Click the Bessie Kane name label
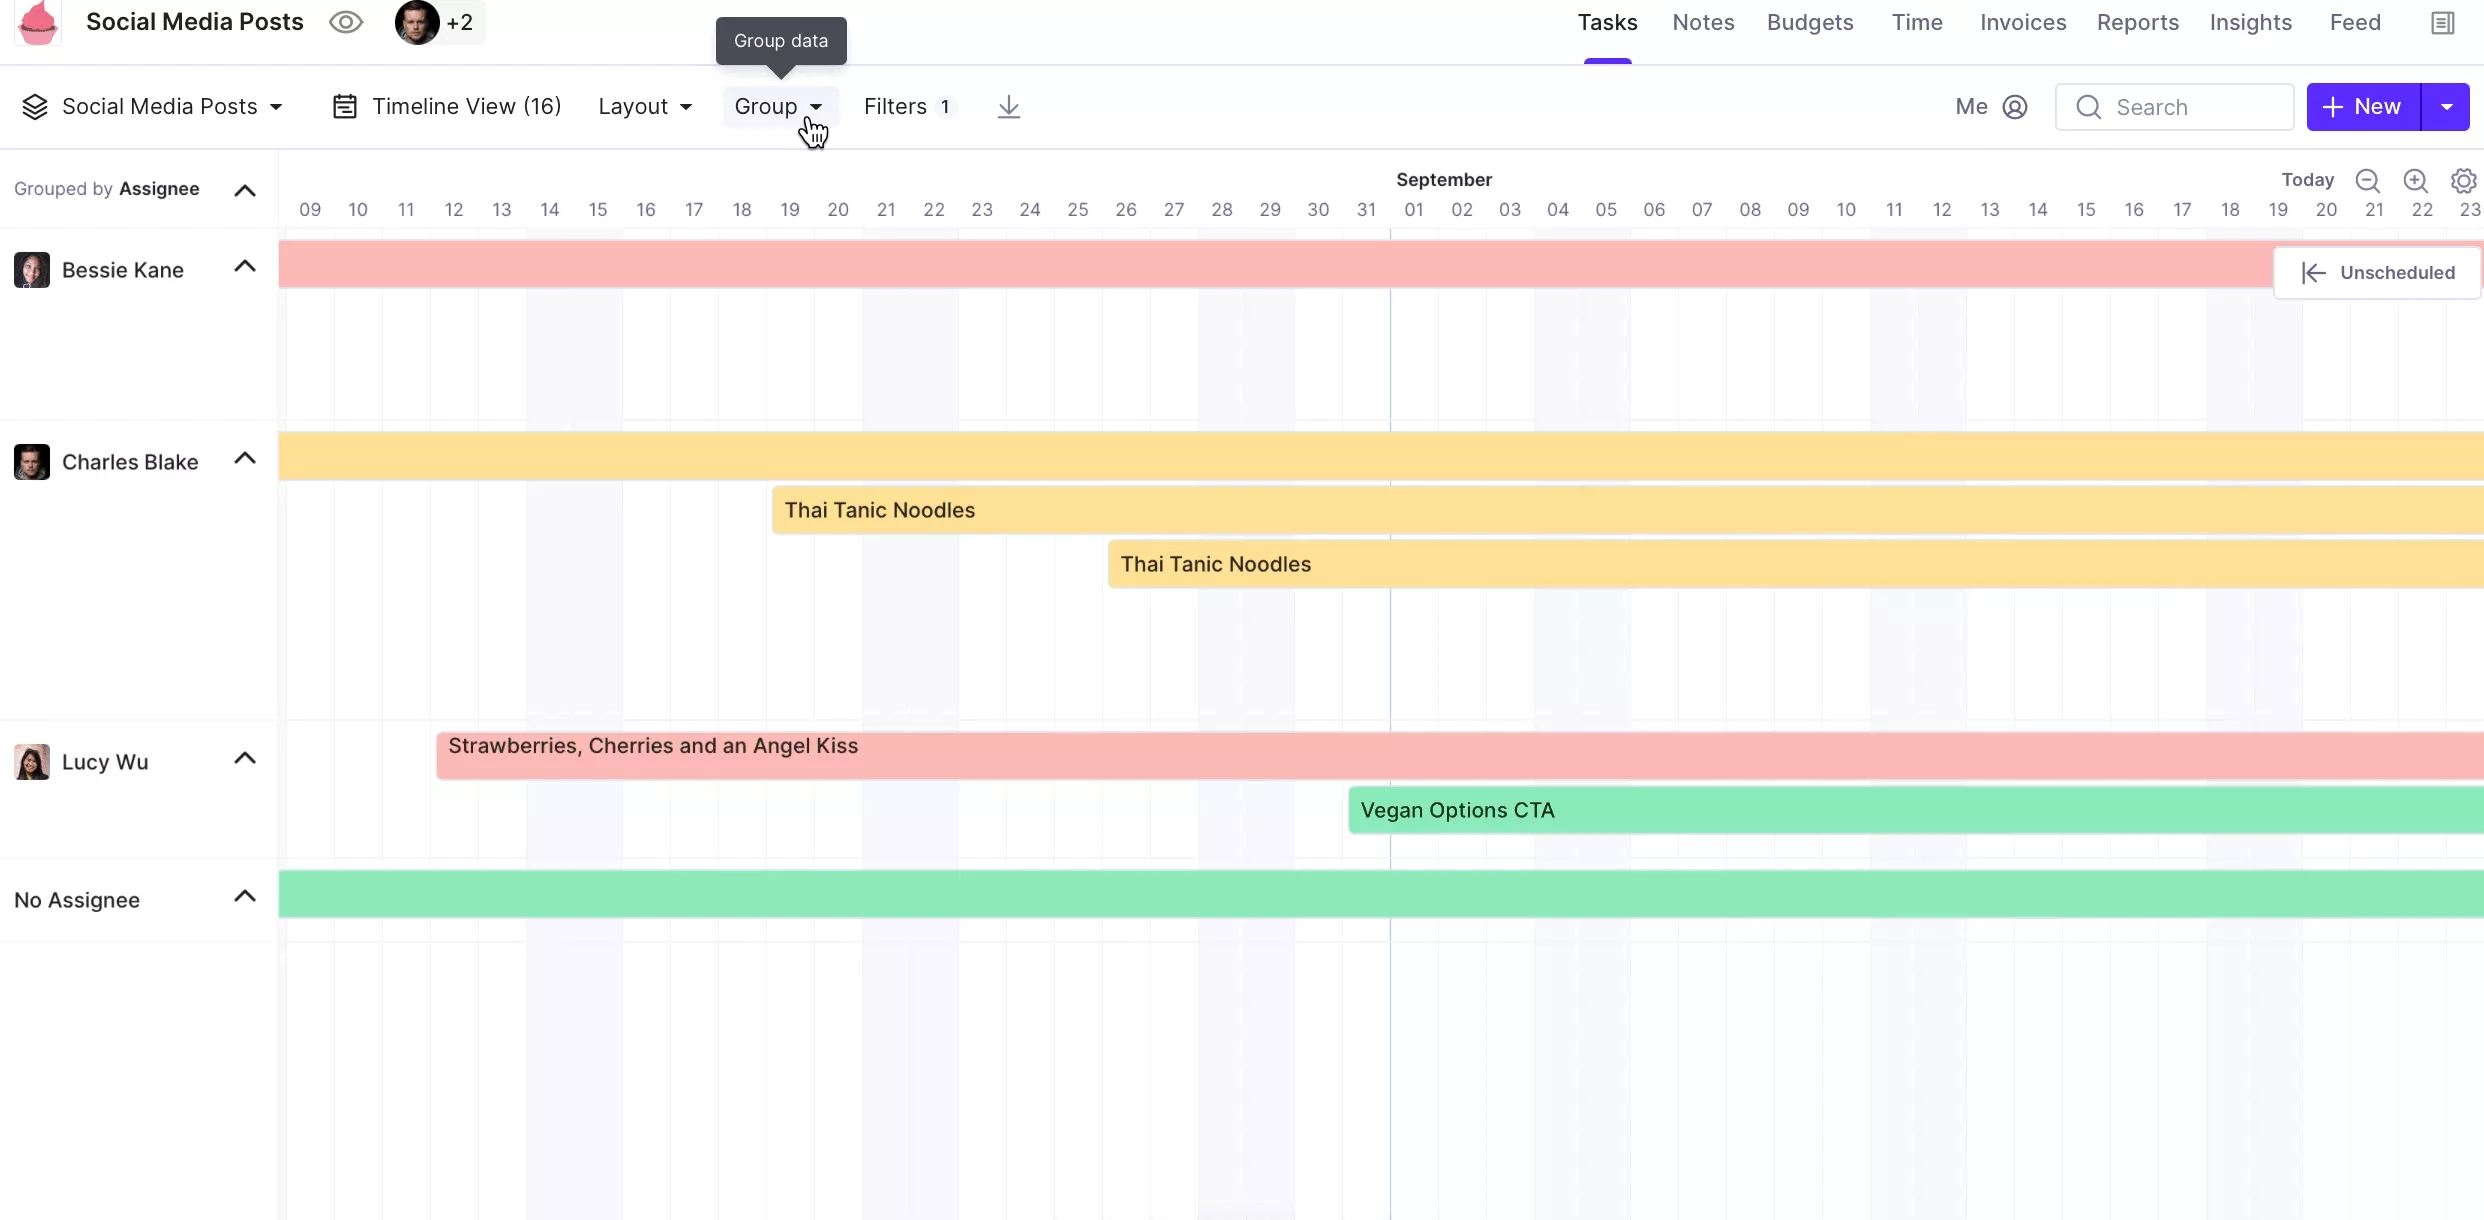The image size is (2484, 1220). coord(123,270)
